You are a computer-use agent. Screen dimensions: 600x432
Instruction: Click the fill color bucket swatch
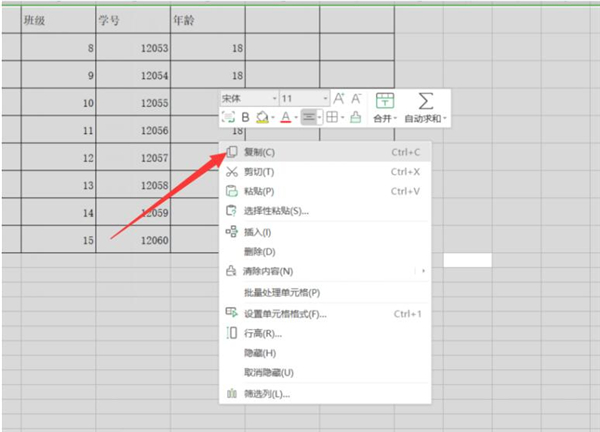(262, 117)
